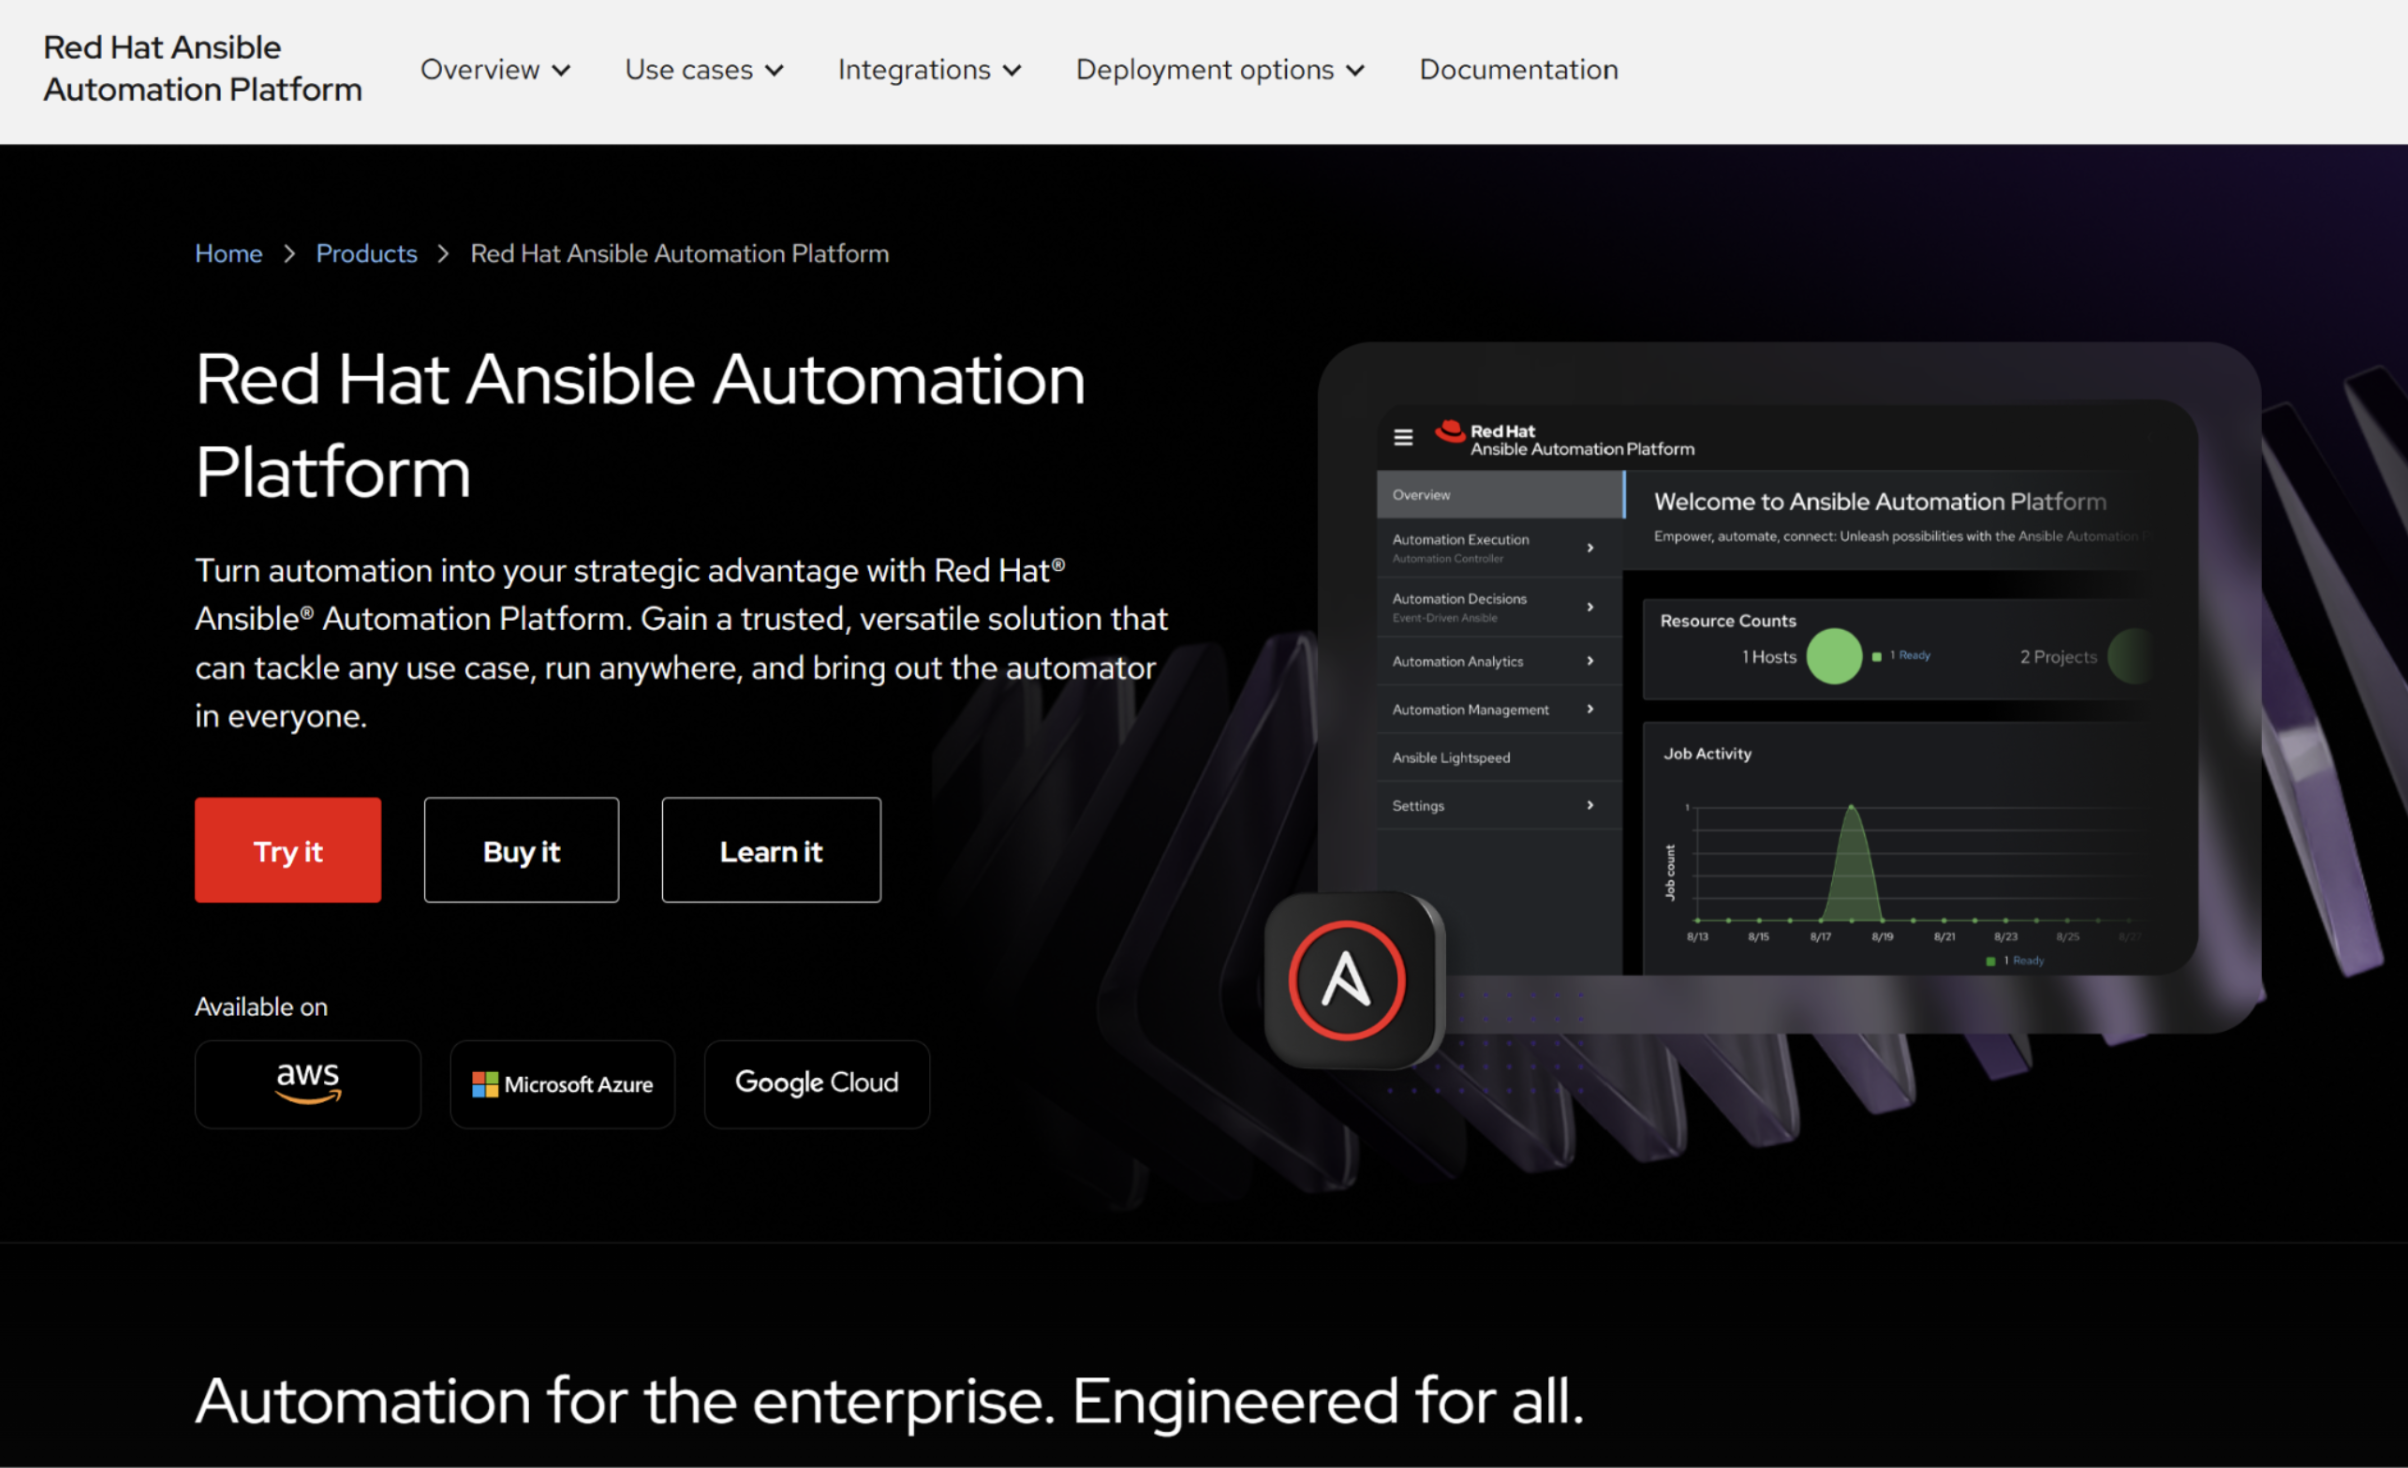Go to Home breadcrumb

[x=228, y=254]
